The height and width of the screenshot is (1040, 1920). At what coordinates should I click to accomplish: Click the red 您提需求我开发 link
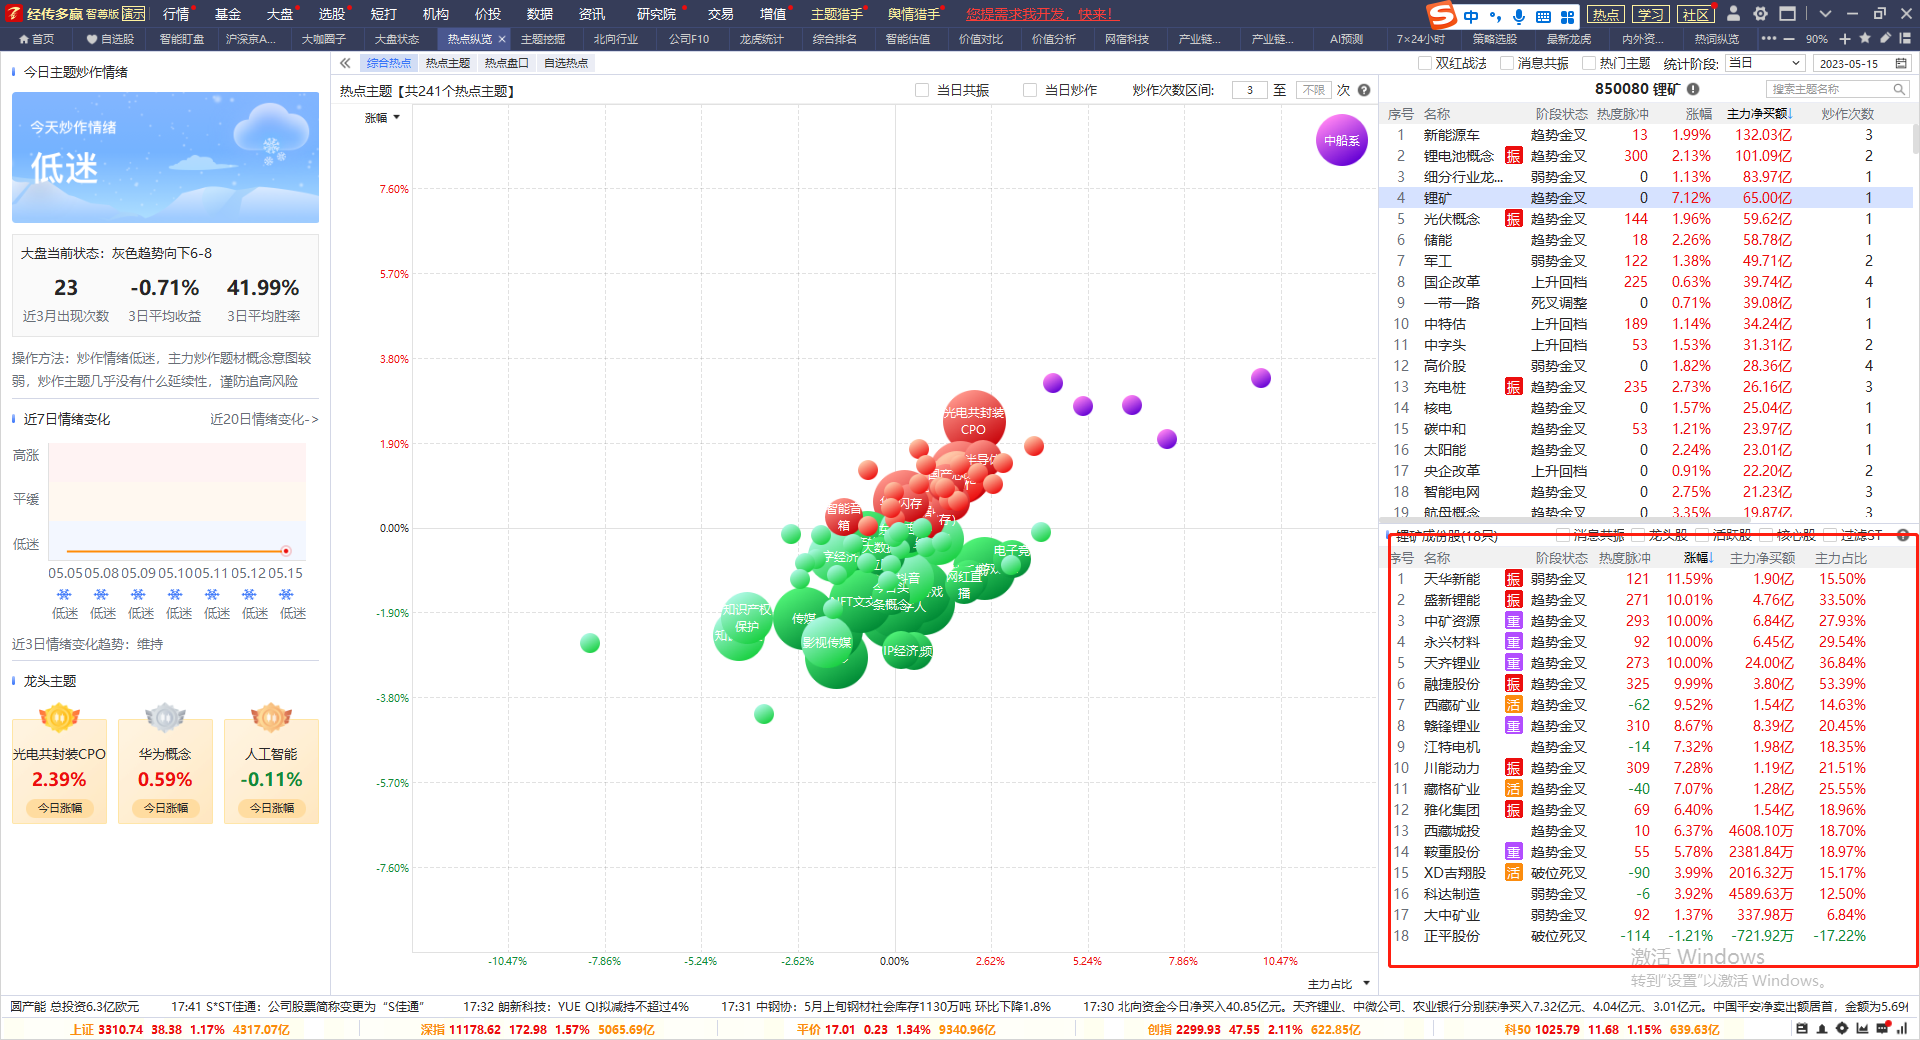[x=1041, y=14]
